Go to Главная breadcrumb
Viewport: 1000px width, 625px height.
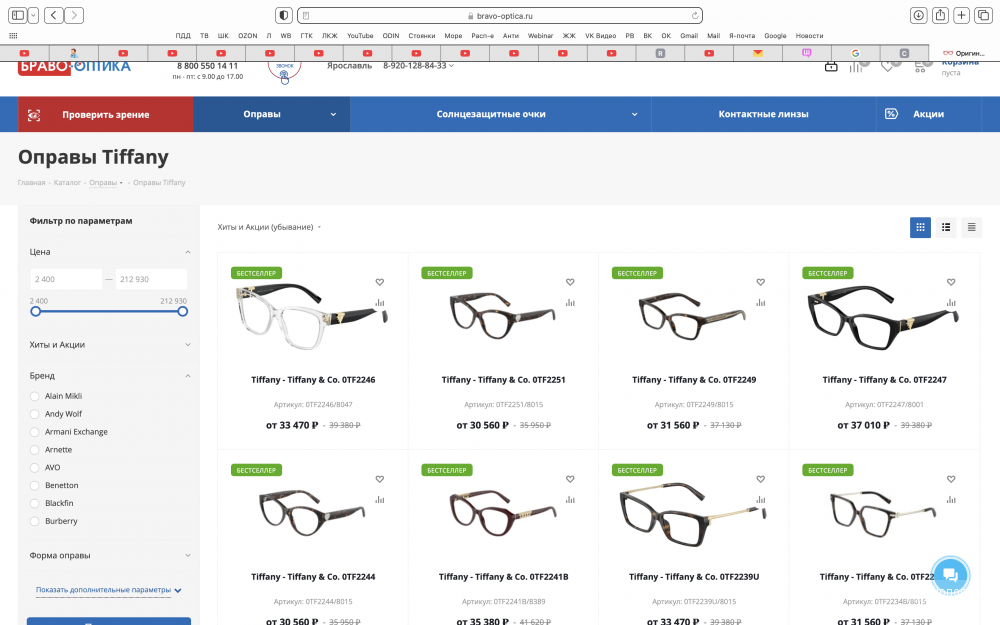pyautogui.click(x=31, y=182)
